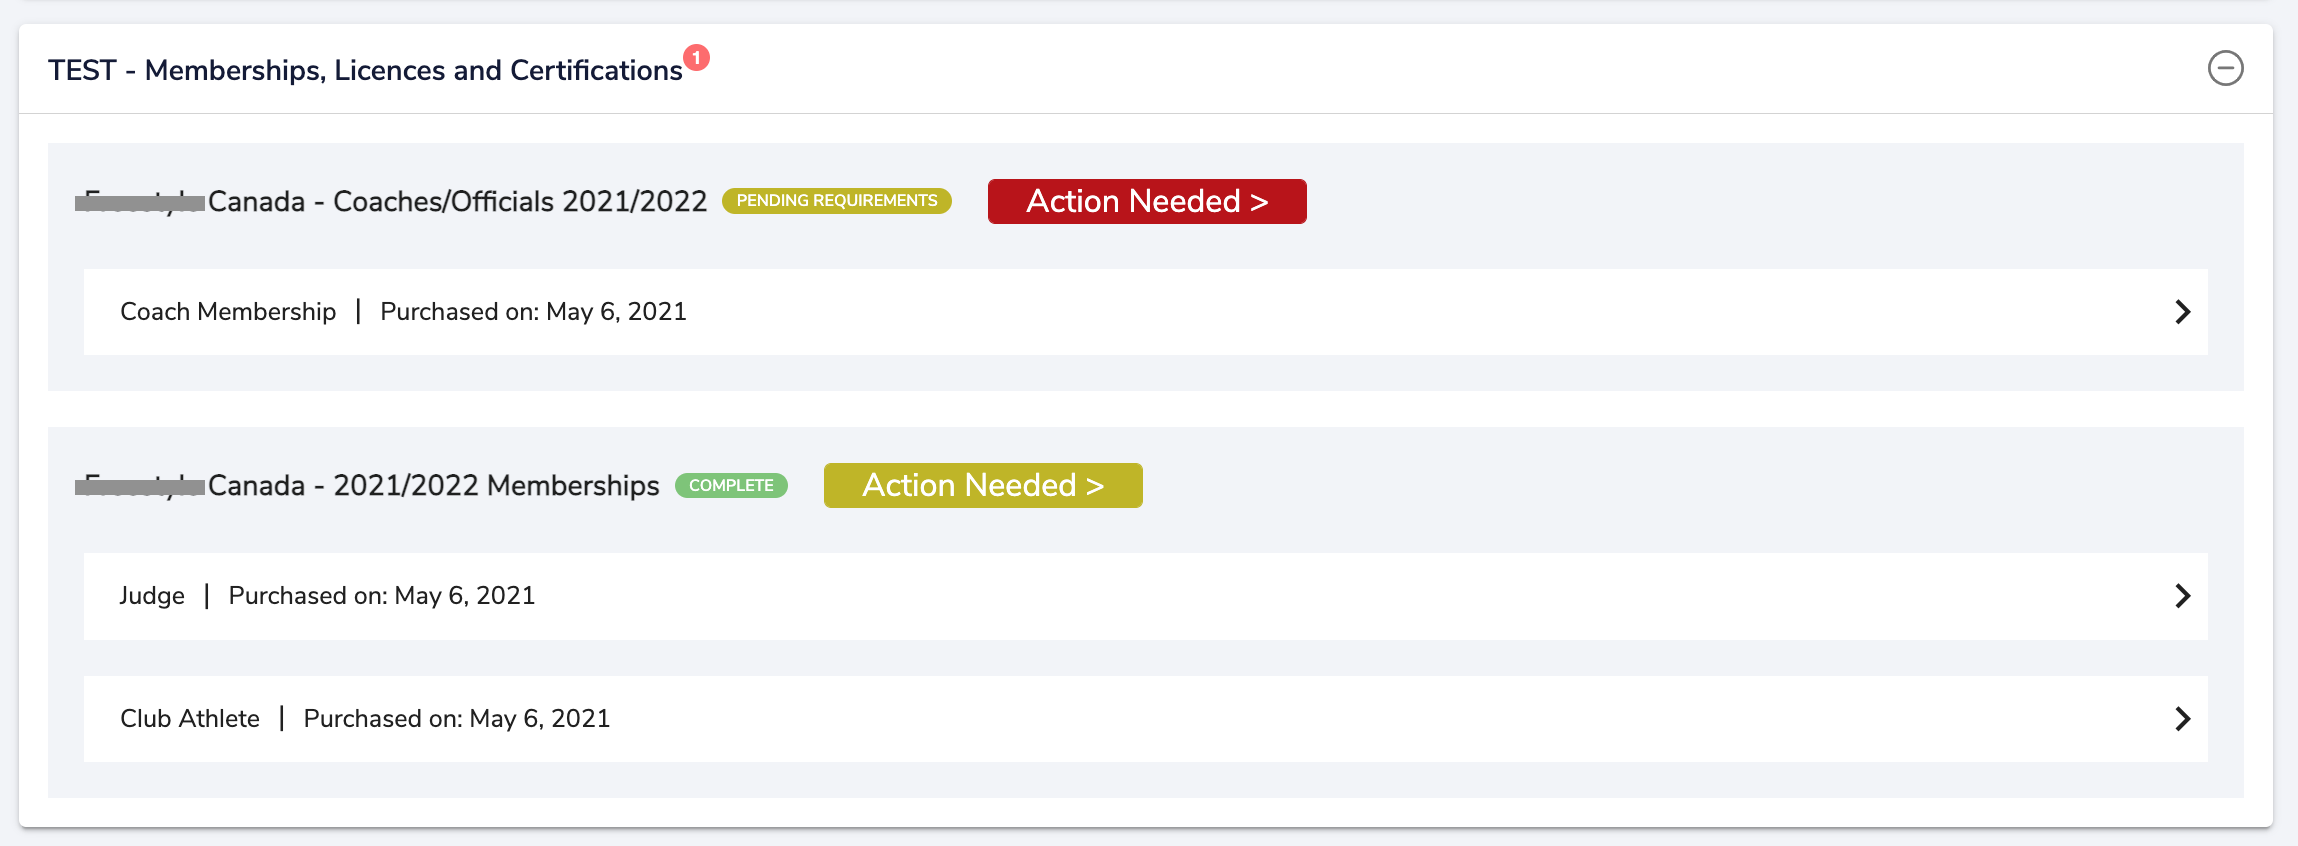Click the Pending Requirements status badge
The width and height of the screenshot is (2298, 846).
(836, 201)
